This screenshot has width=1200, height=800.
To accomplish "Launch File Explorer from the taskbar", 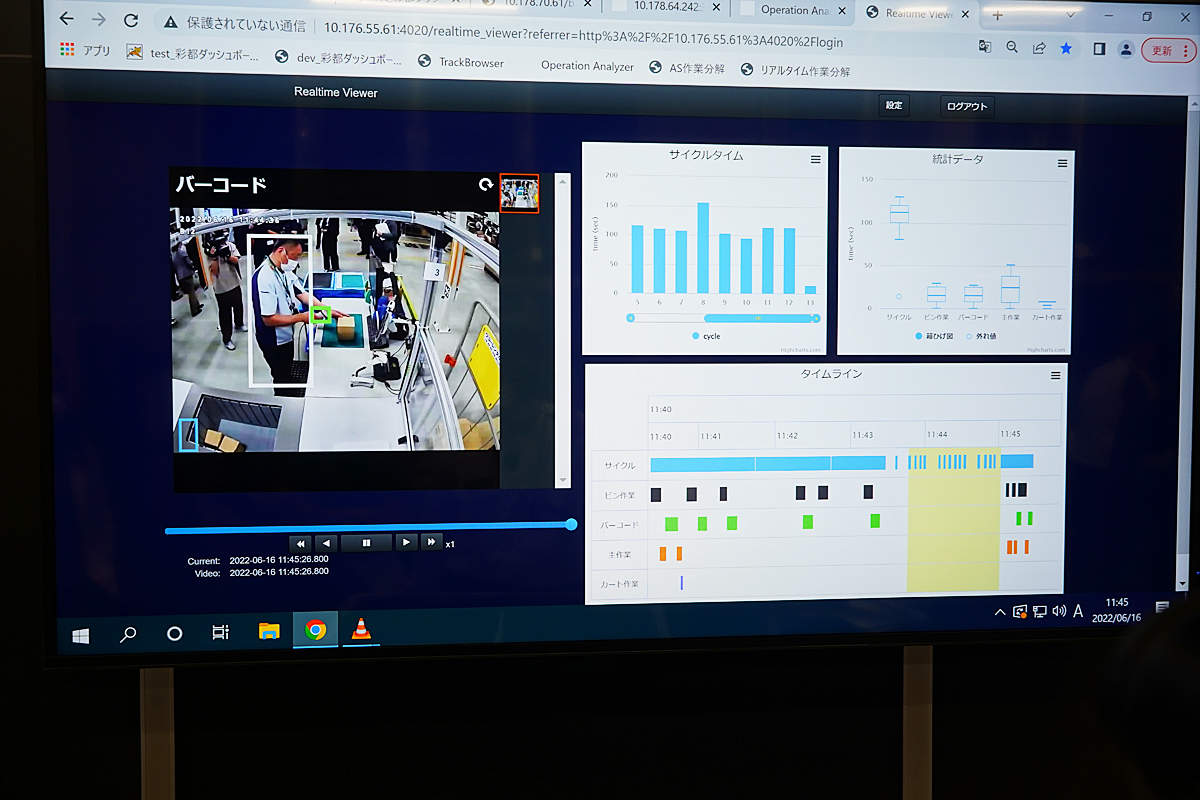I will pos(269,631).
